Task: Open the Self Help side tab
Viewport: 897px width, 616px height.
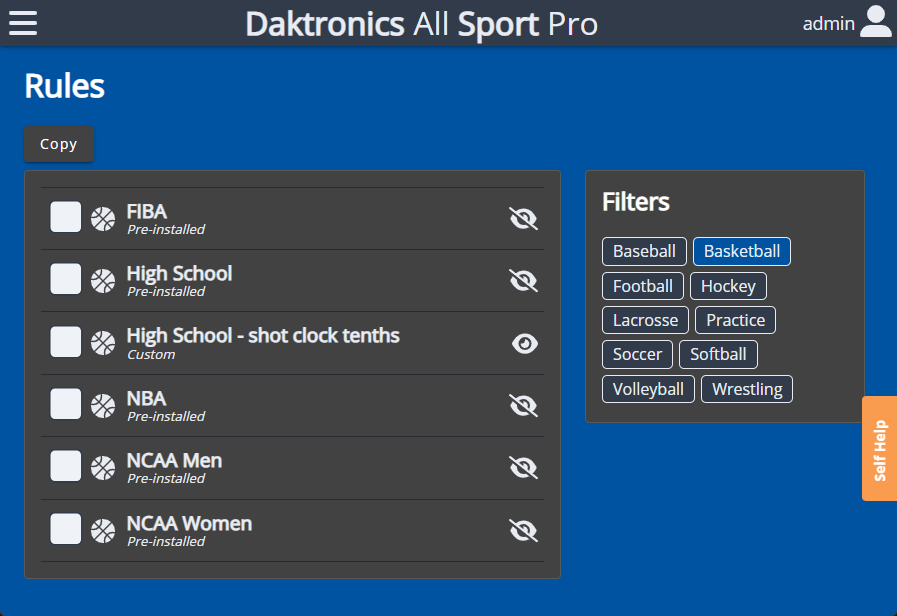Action: [x=880, y=449]
